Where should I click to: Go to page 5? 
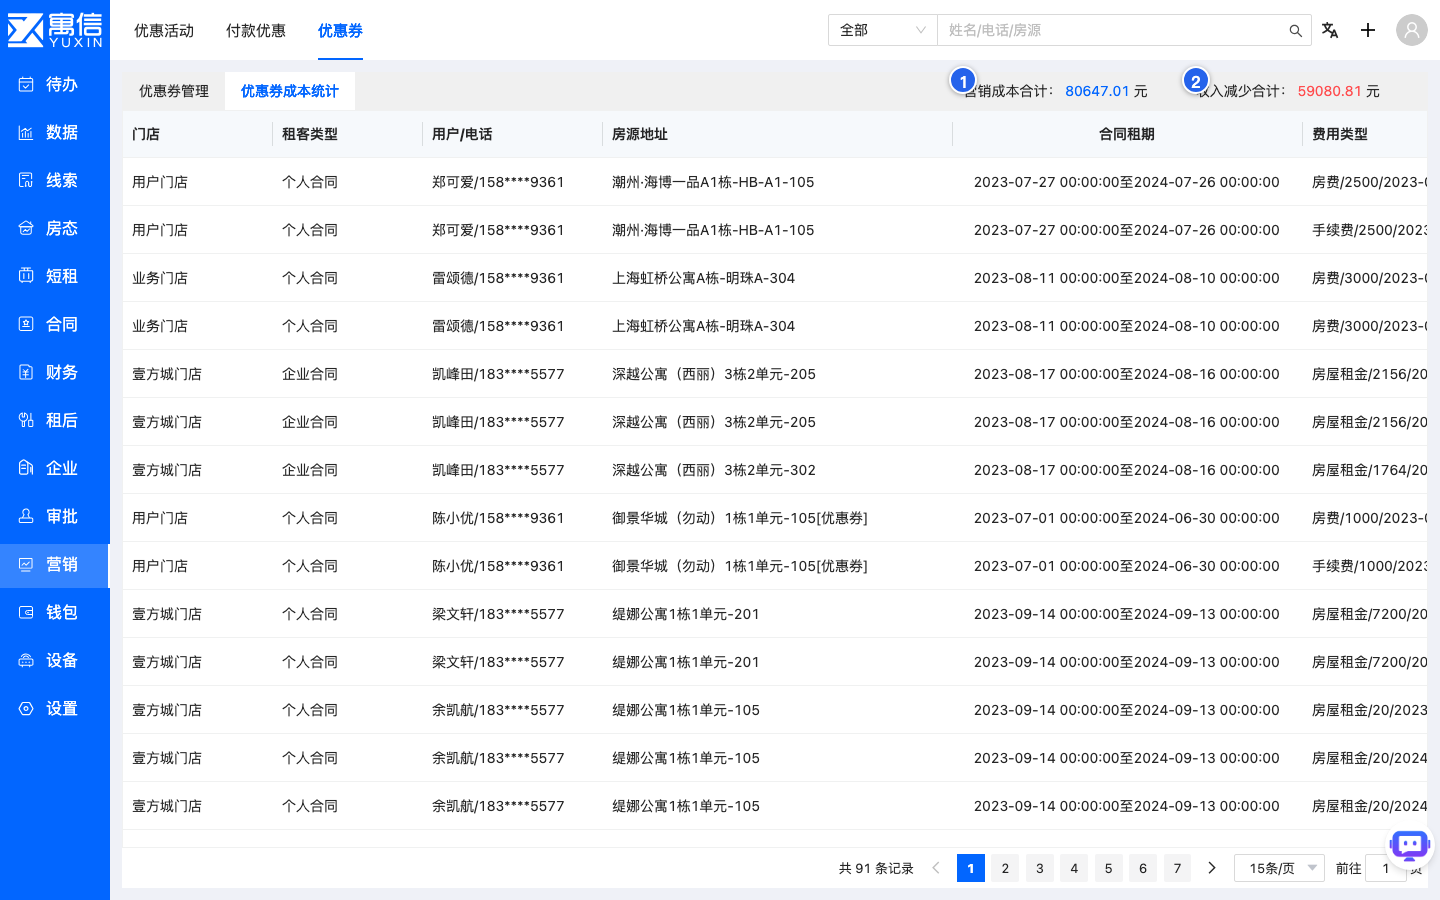[x=1108, y=868]
